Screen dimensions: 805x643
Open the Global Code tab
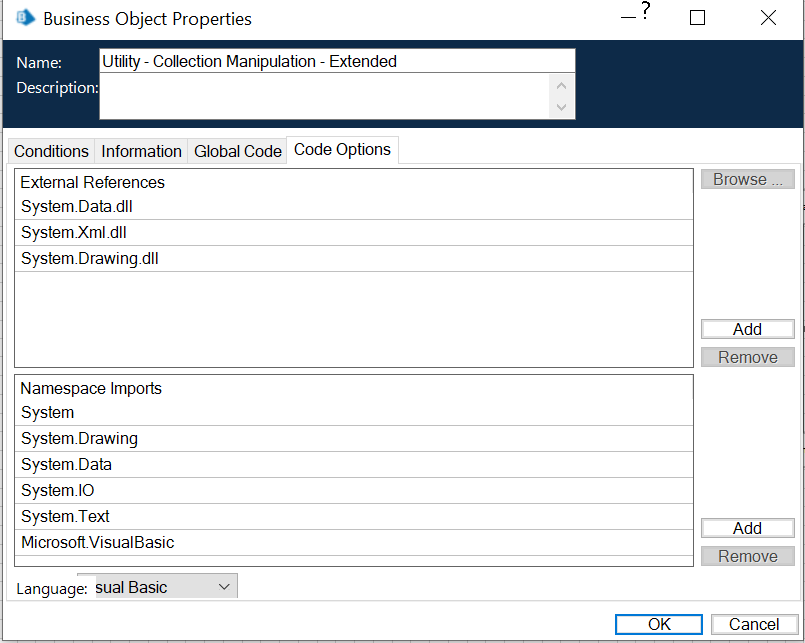tap(237, 152)
